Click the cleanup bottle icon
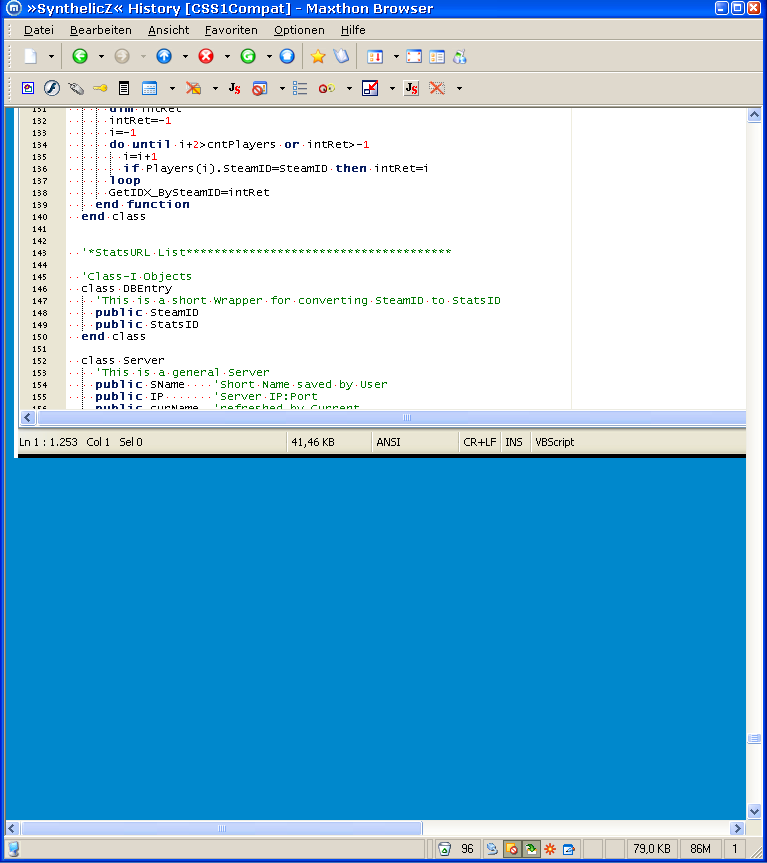The width and height of the screenshot is (767, 863). tap(460, 56)
